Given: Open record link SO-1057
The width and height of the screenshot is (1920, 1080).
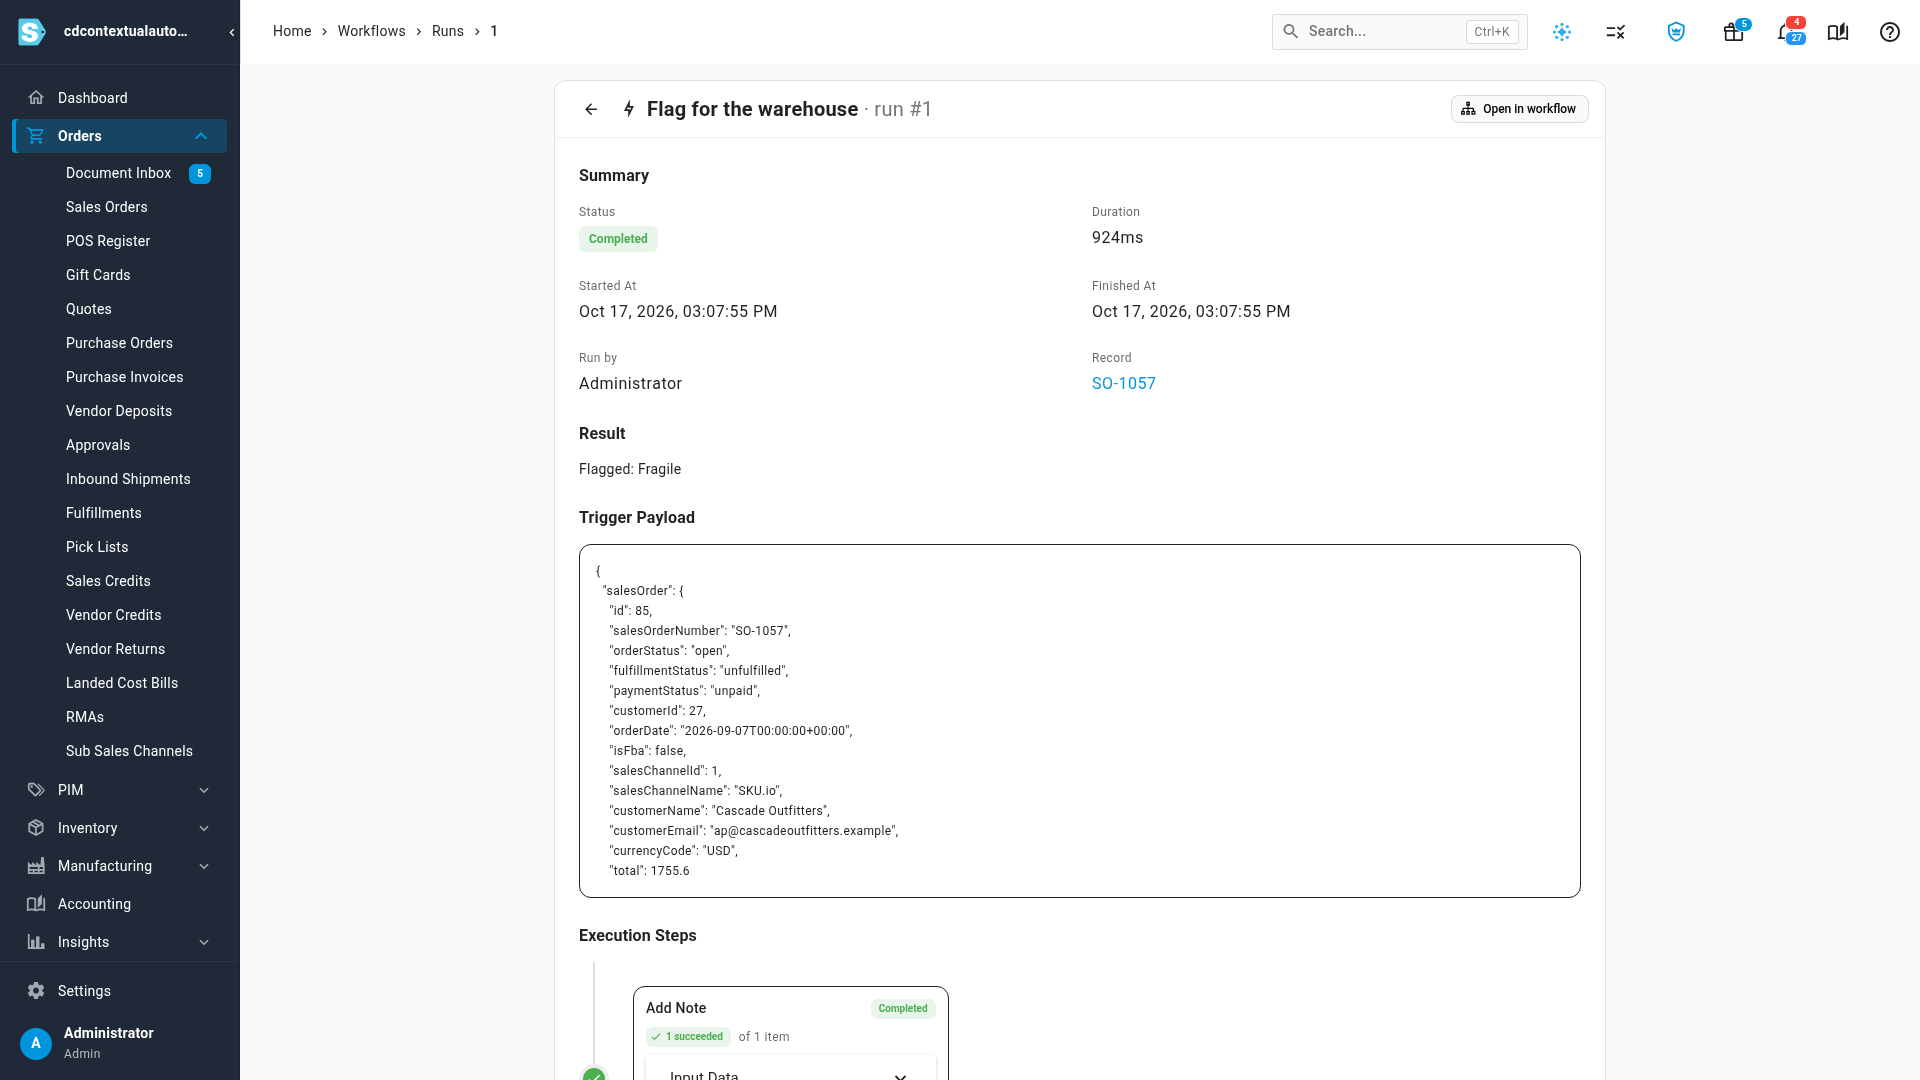Looking at the screenshot, I should tap(1123, 384).
